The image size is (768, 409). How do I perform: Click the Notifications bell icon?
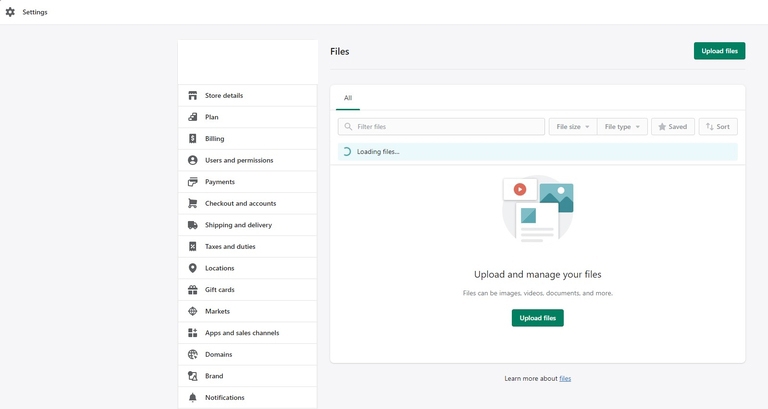(x=193, y=397)
